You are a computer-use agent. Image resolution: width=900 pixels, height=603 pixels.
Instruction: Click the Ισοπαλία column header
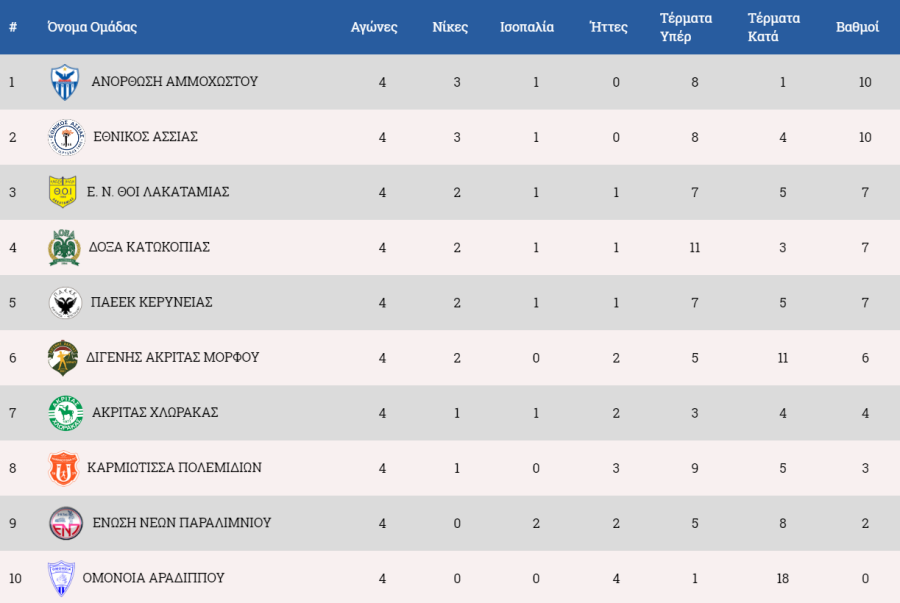pos(527,27)
